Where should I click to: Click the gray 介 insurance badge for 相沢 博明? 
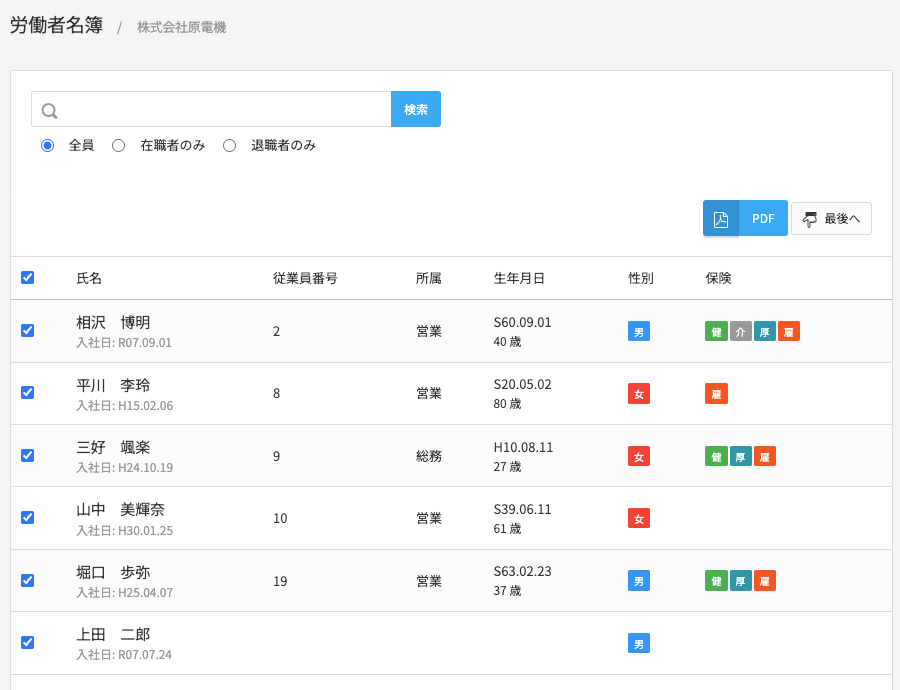pos(740,332)
